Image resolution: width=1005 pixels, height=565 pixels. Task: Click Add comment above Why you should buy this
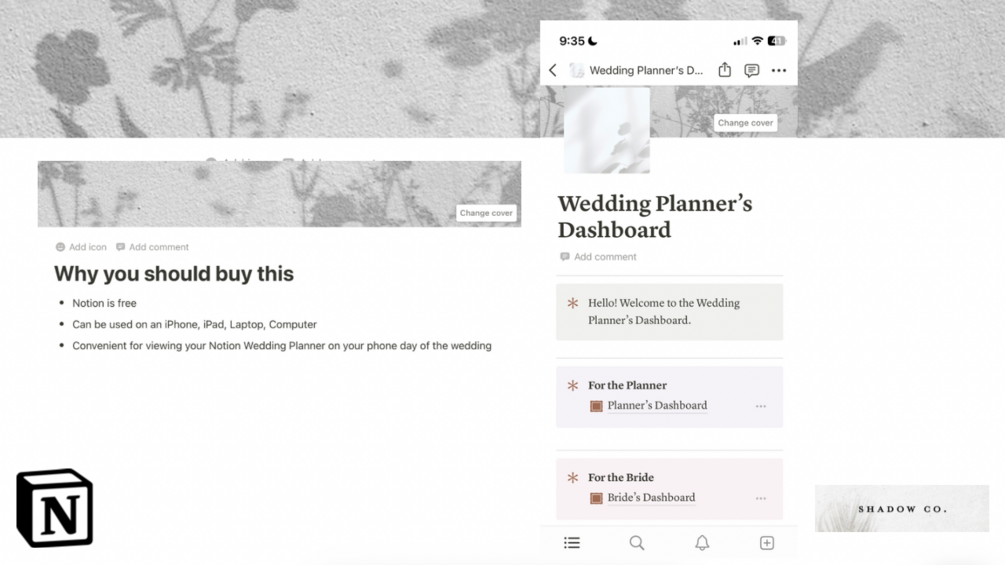point(153,247)
